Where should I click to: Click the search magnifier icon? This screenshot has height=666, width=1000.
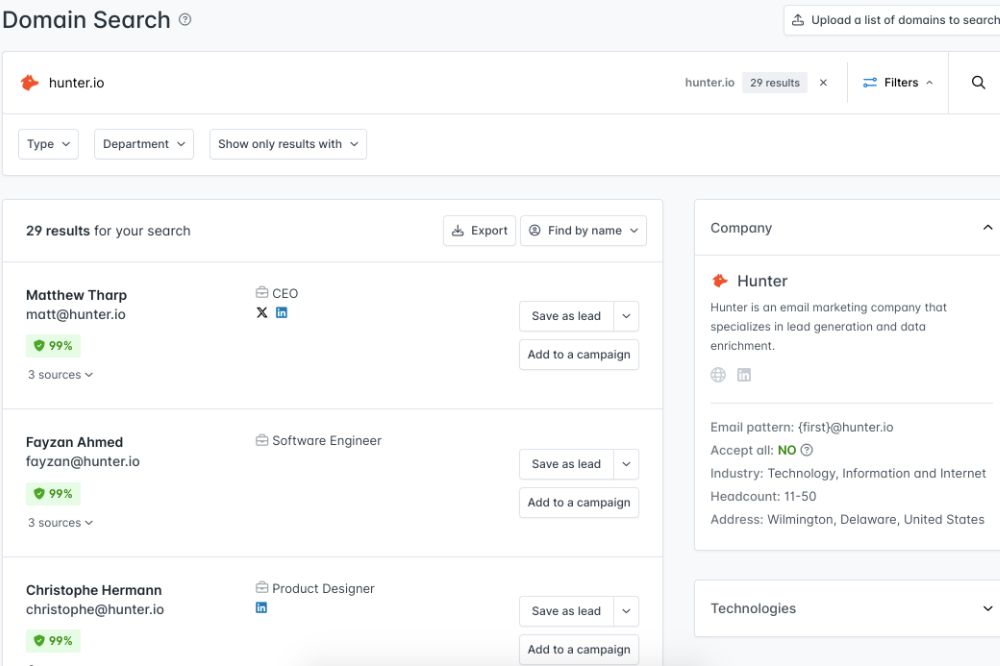[978, 82]
